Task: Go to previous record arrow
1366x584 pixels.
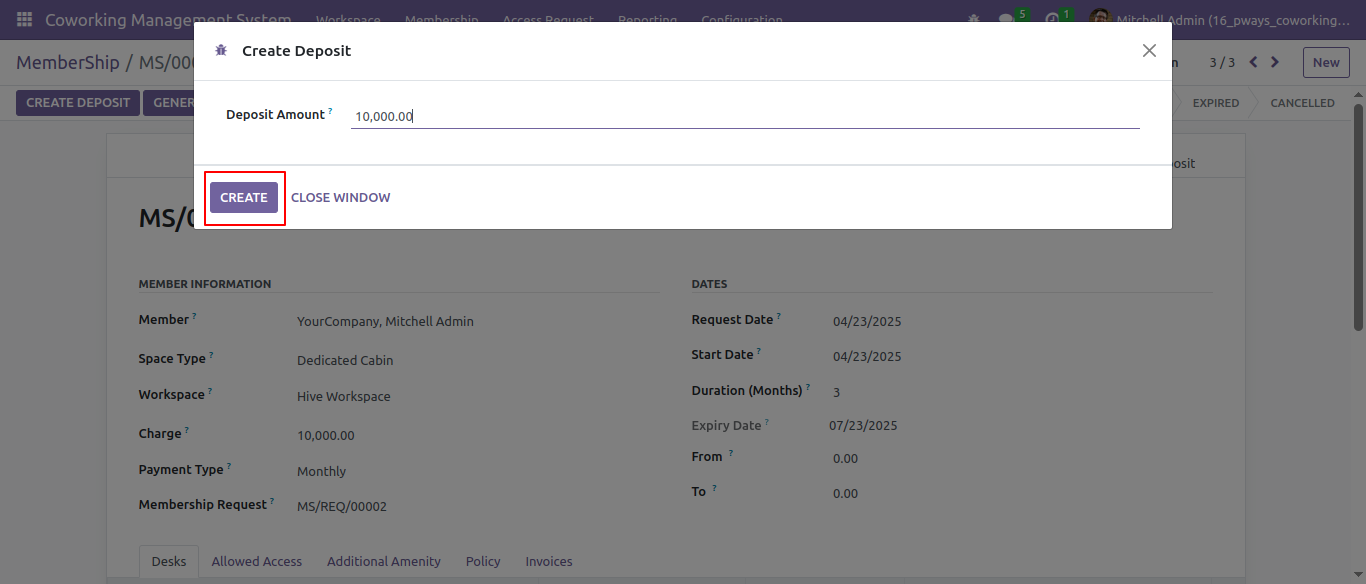Action: pyautogui.click(x=1253, y=62)
